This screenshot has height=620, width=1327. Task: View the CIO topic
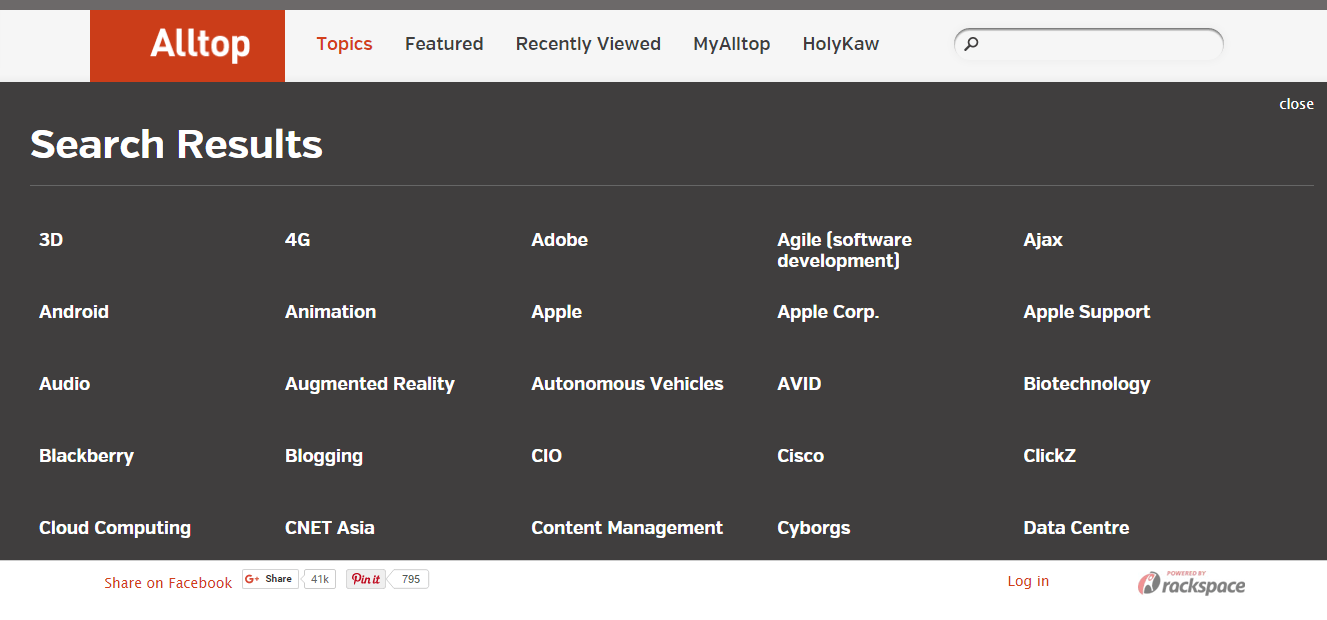coord(546,456)
